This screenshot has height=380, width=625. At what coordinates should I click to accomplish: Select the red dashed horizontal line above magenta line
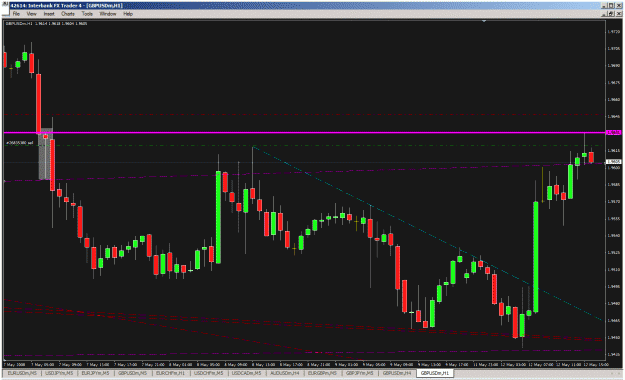point(305,114)
